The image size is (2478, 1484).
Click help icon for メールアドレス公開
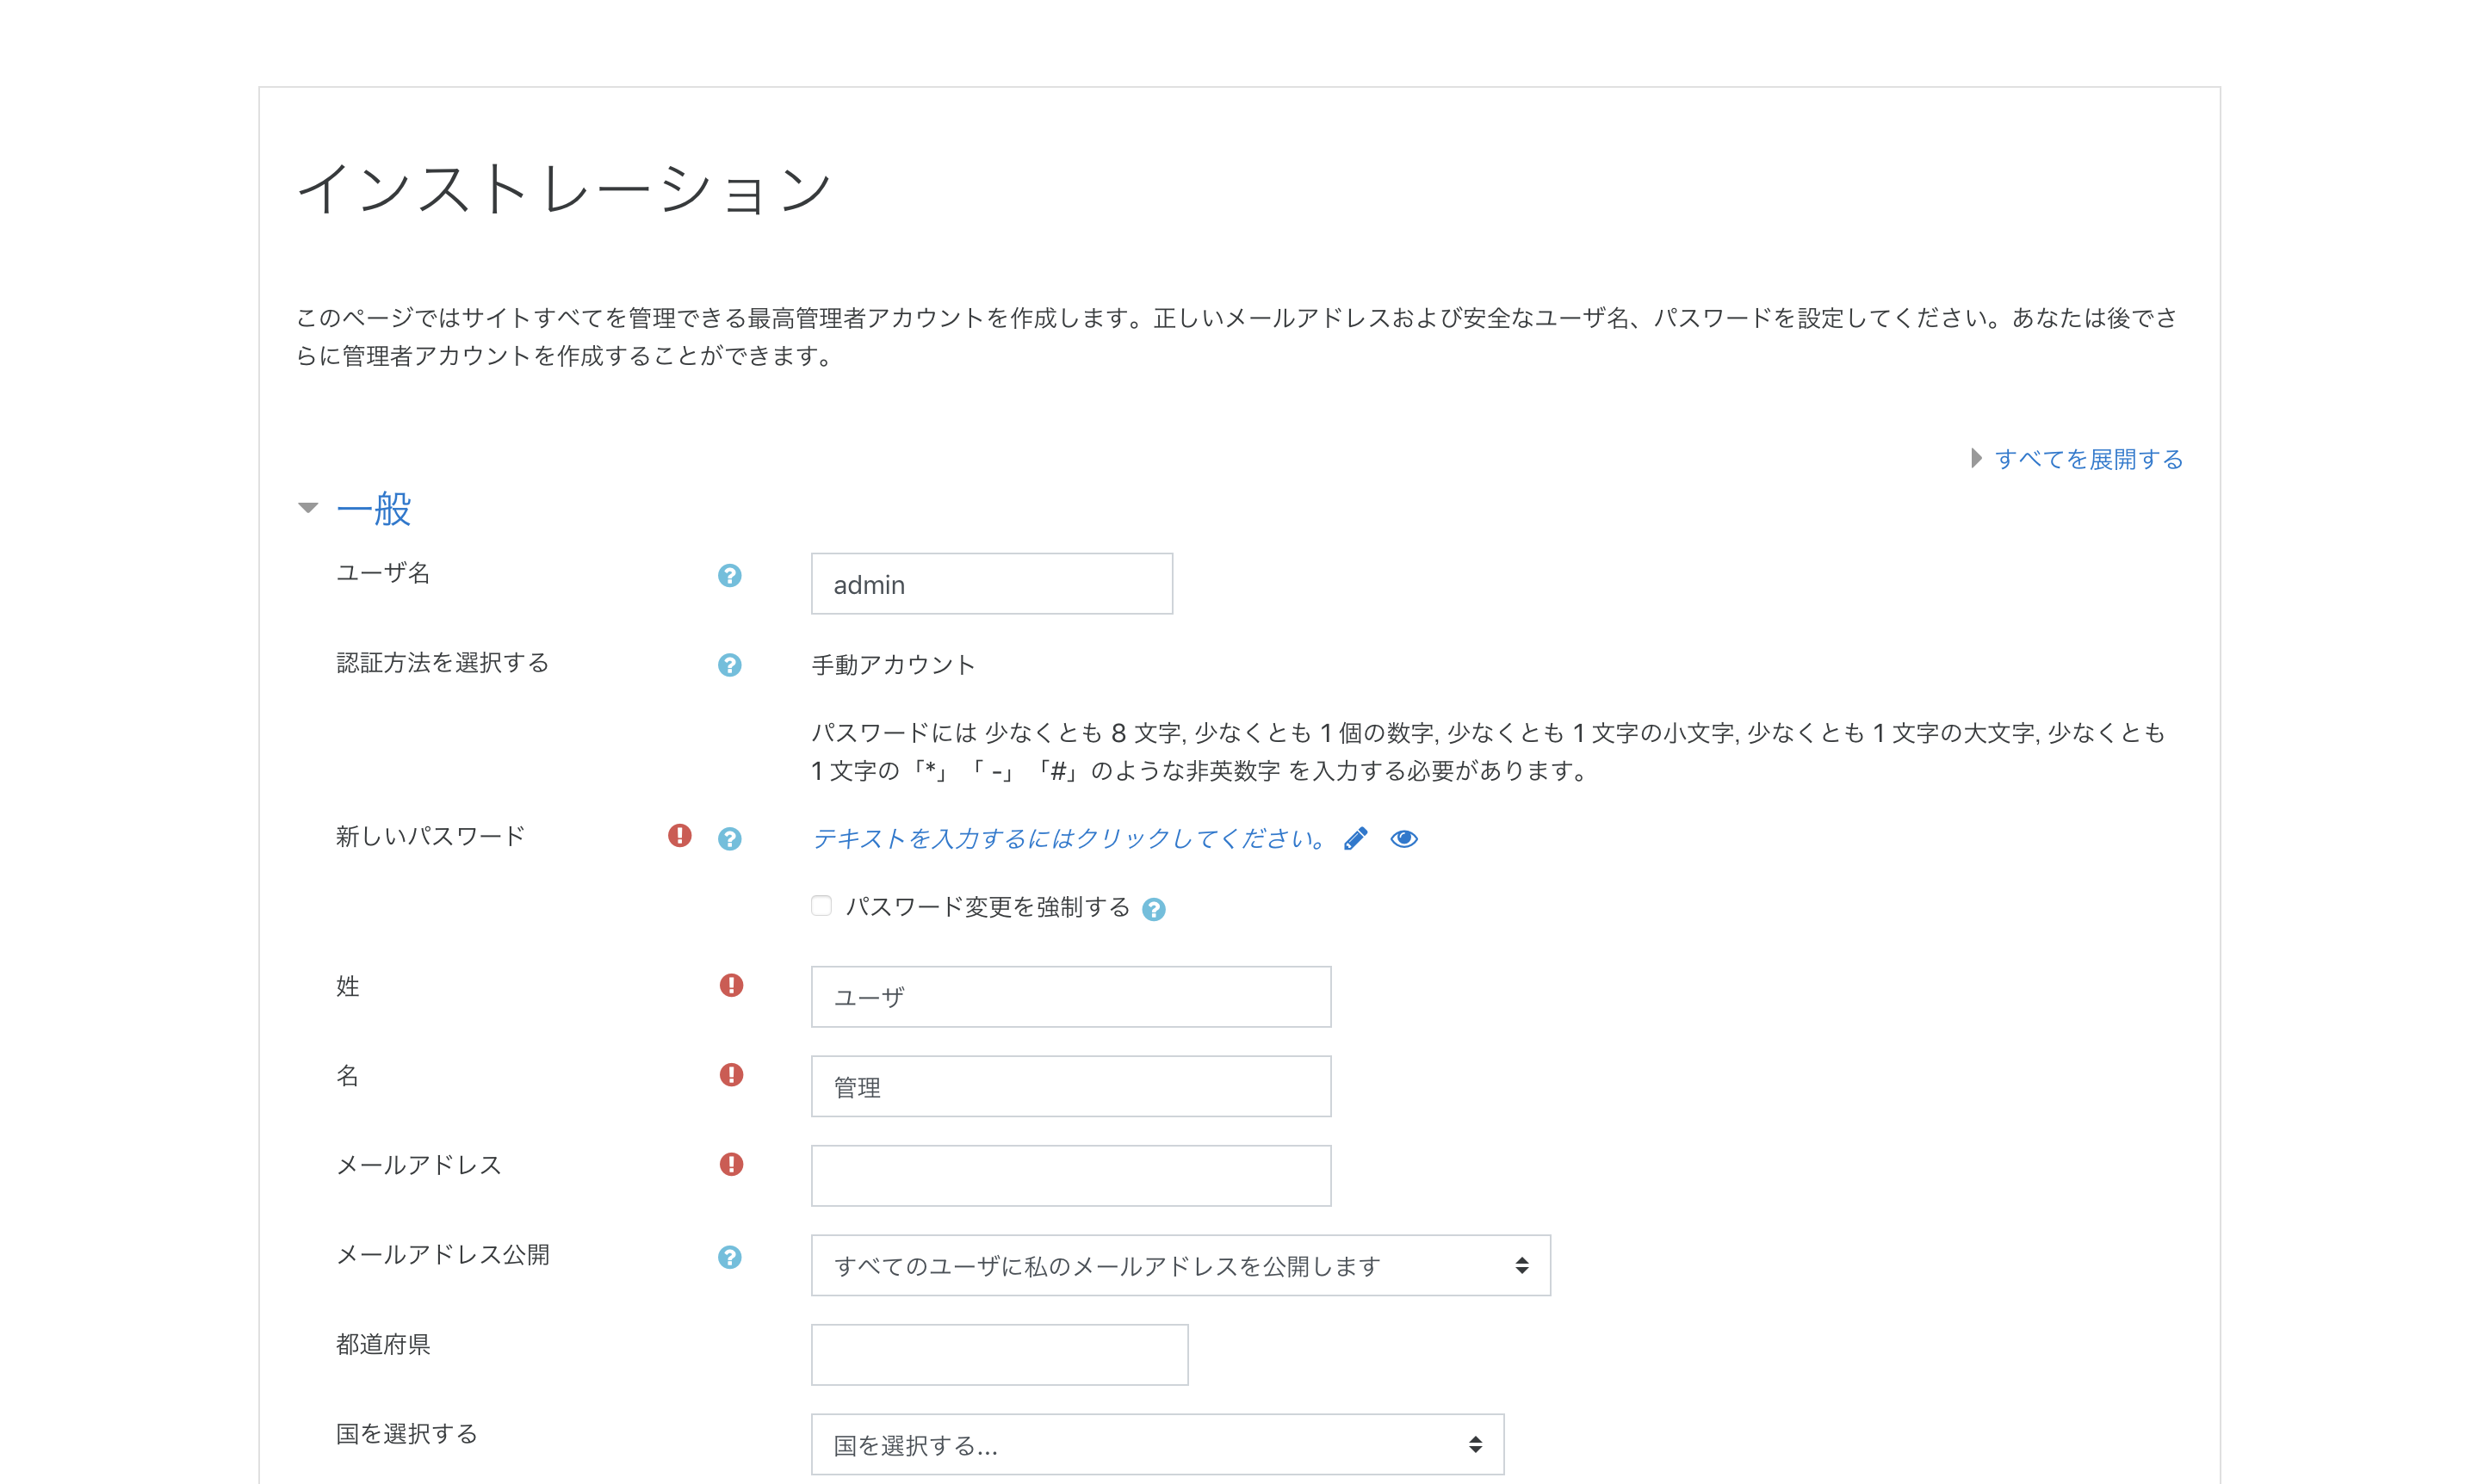729,1257
